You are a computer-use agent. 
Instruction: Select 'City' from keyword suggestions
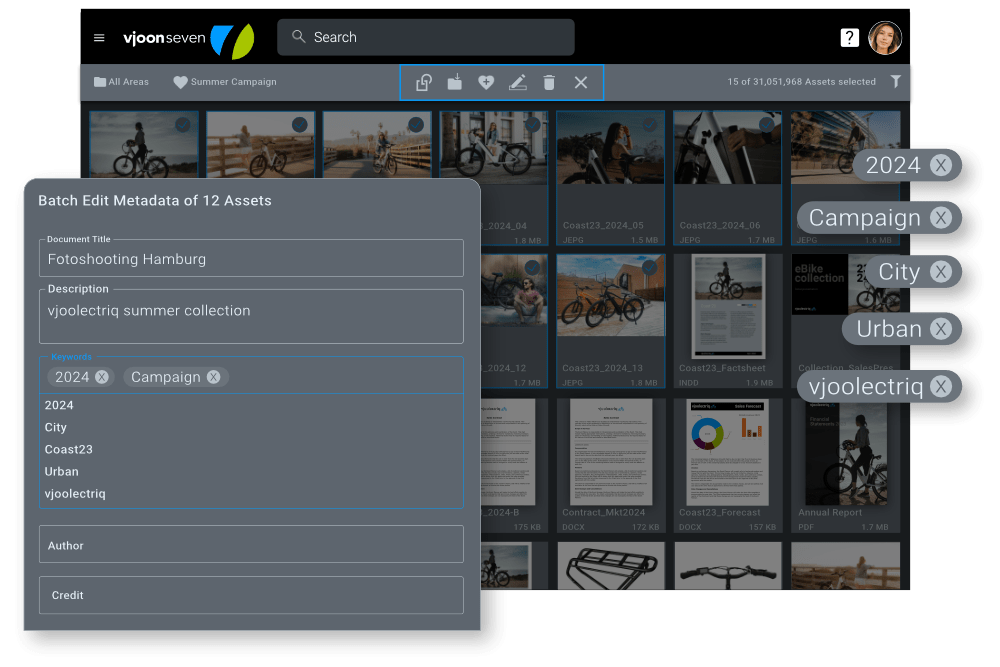click(x=56, y=427)
